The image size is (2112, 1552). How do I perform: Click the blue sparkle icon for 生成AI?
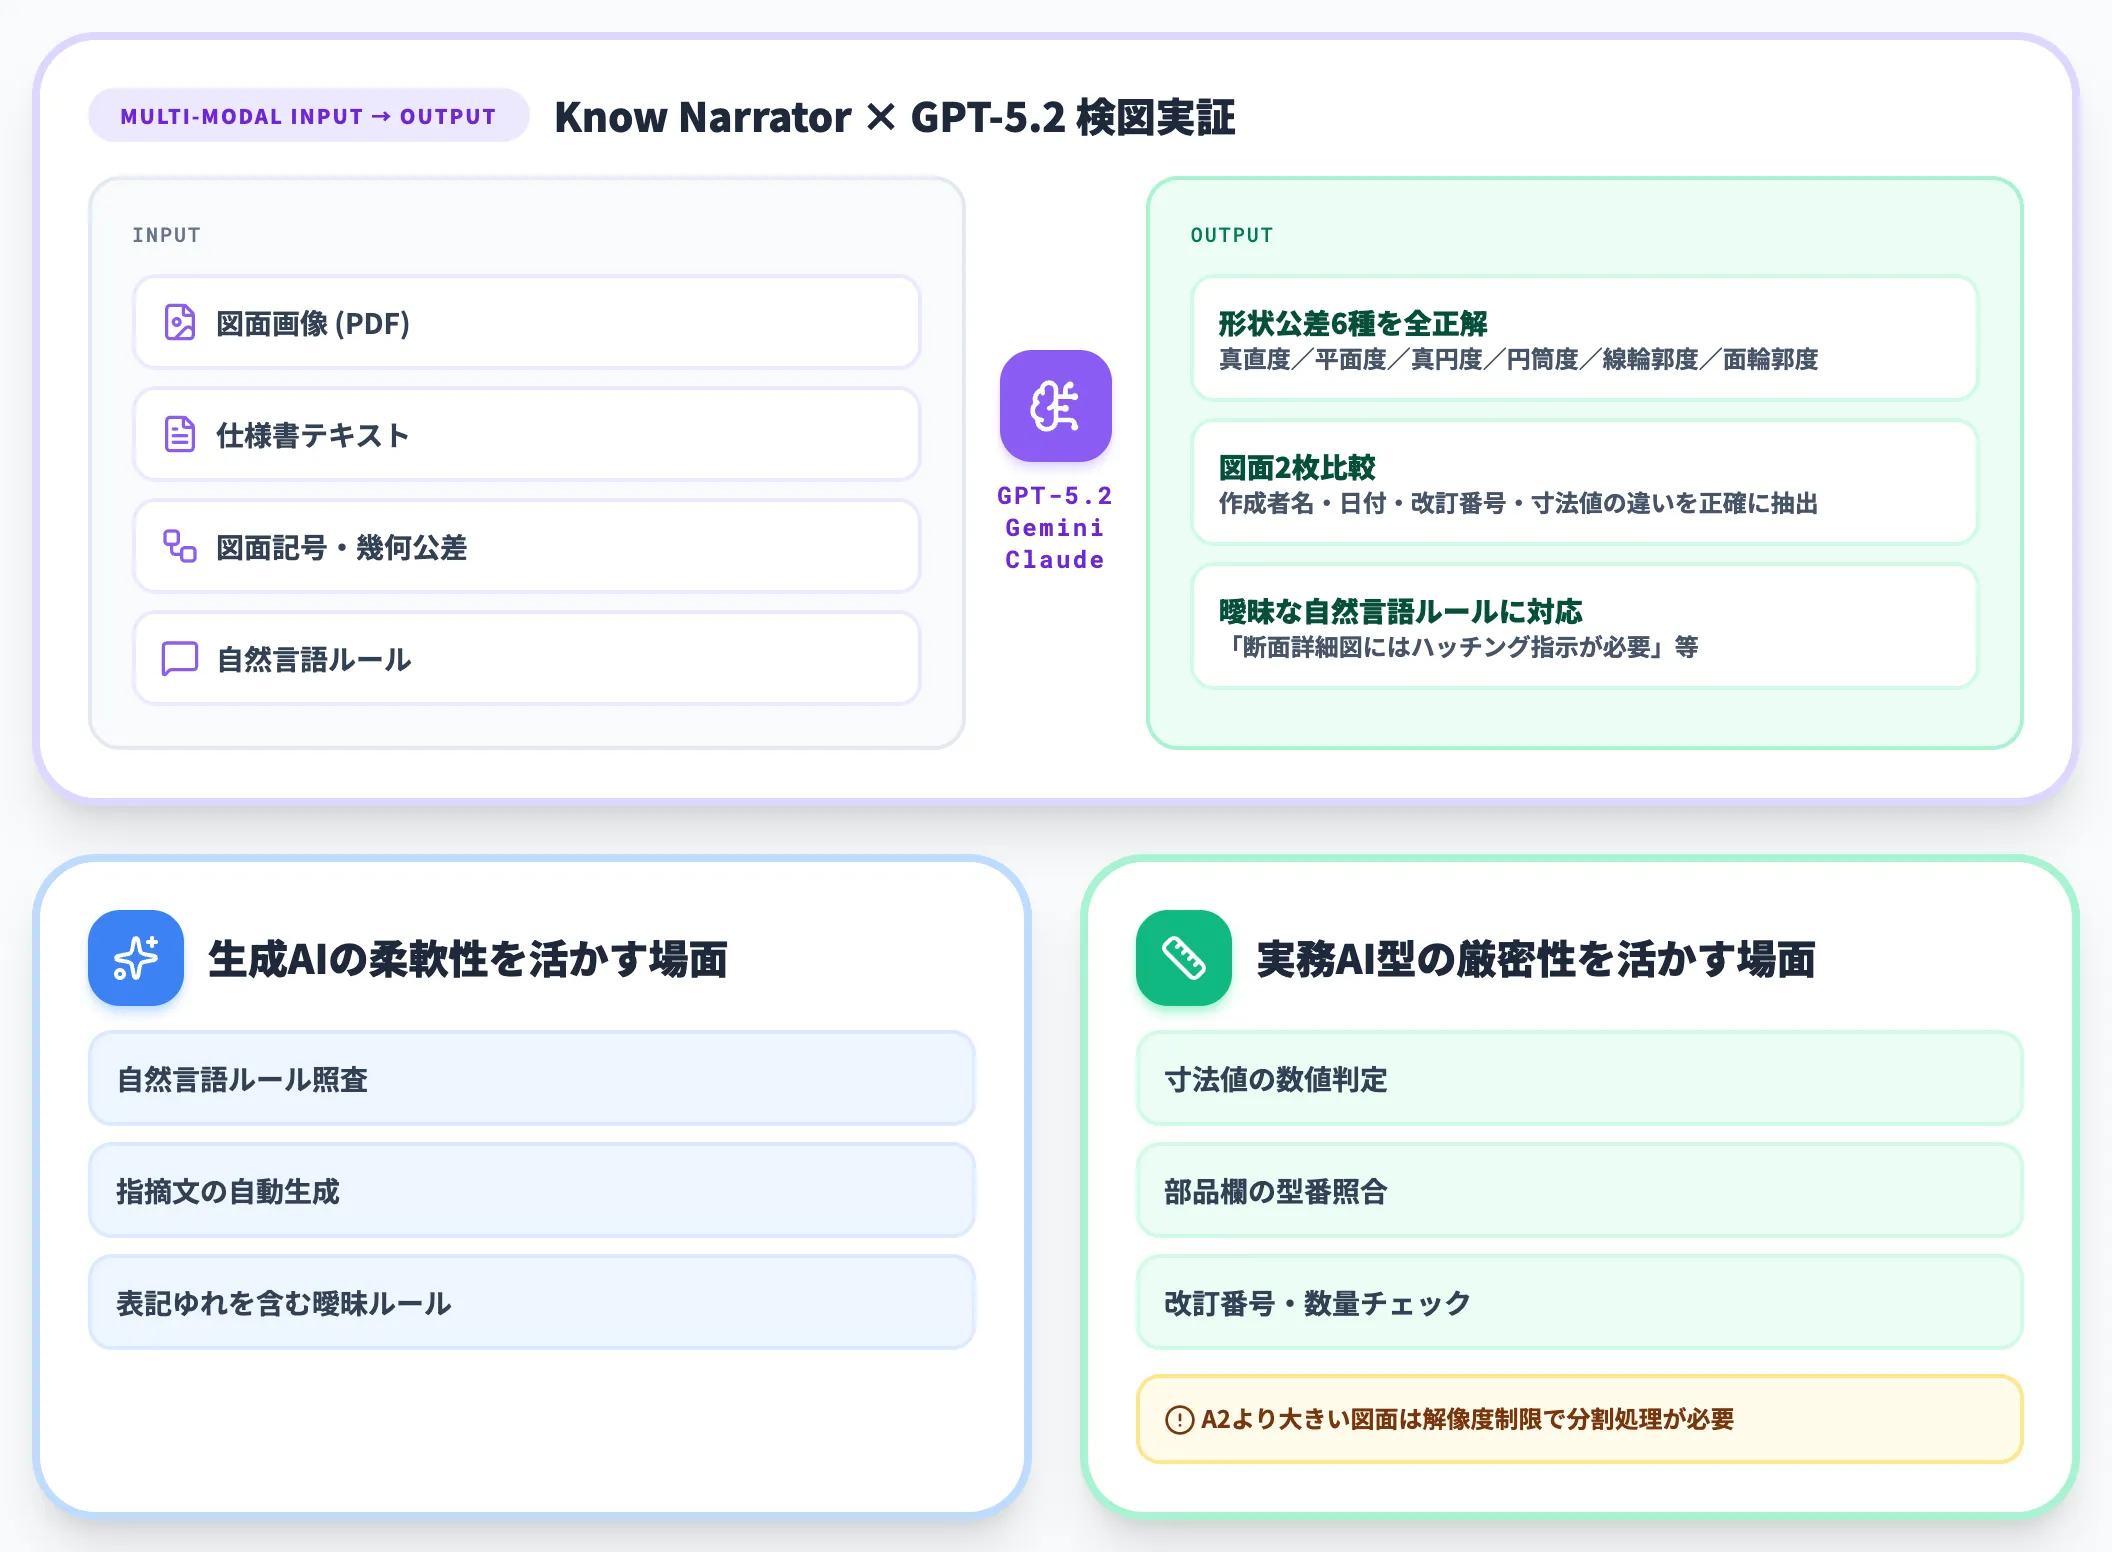coord(136,958)
